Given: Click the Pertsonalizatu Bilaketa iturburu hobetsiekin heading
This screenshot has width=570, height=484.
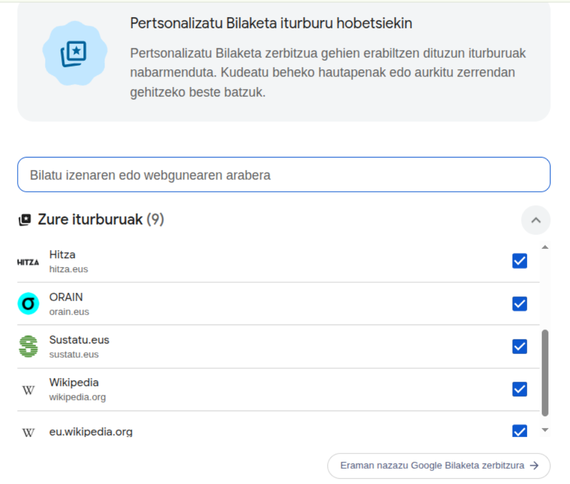Looking at the screenshot, I should click(271, 23).
